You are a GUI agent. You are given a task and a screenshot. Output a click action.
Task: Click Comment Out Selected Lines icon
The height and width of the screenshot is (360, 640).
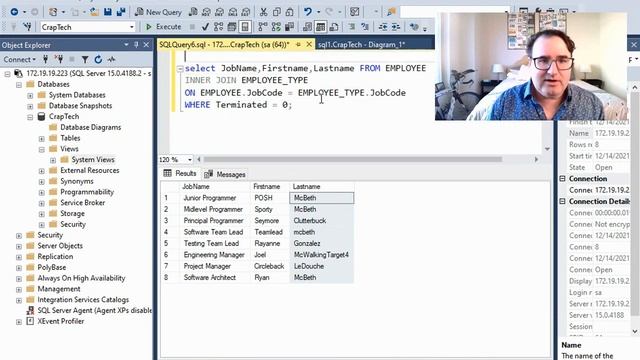point(352,27)
